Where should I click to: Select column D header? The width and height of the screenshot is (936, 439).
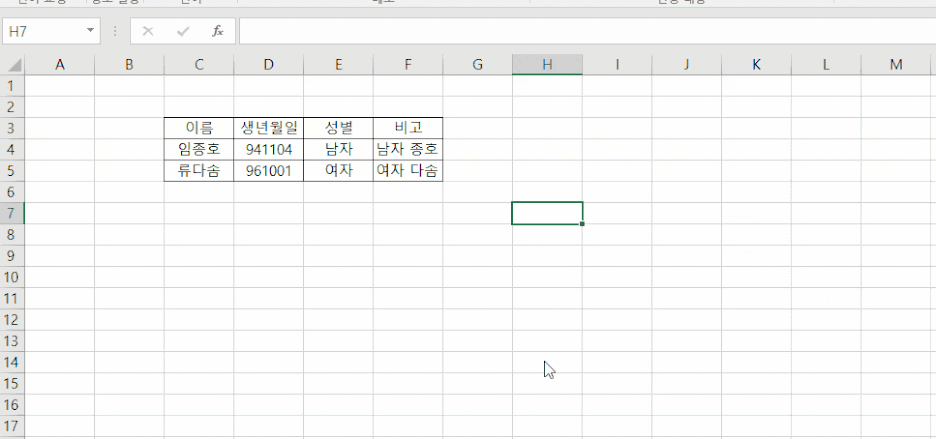[x=269, y=65]
